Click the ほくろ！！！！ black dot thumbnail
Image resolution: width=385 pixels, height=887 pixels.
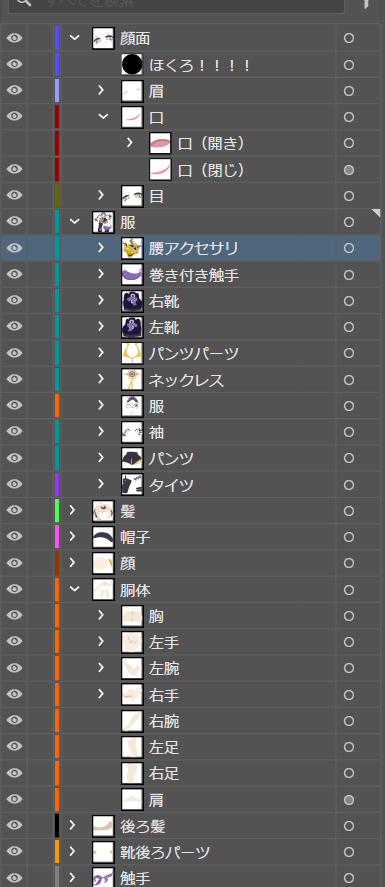tap(132, 65)
